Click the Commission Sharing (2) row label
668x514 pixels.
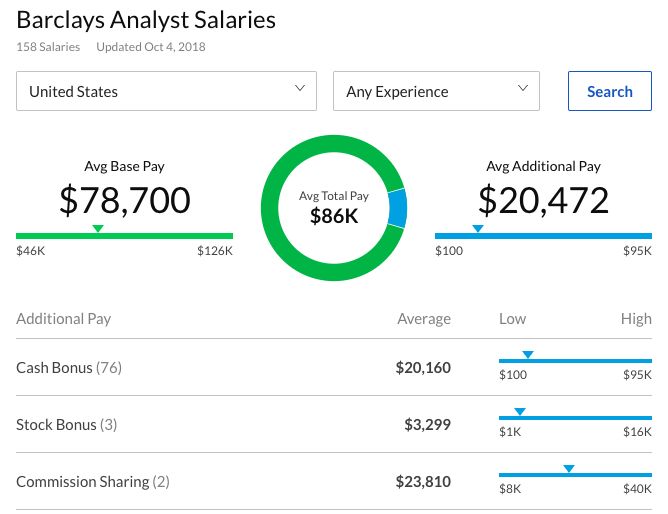[x=93, y=482]
